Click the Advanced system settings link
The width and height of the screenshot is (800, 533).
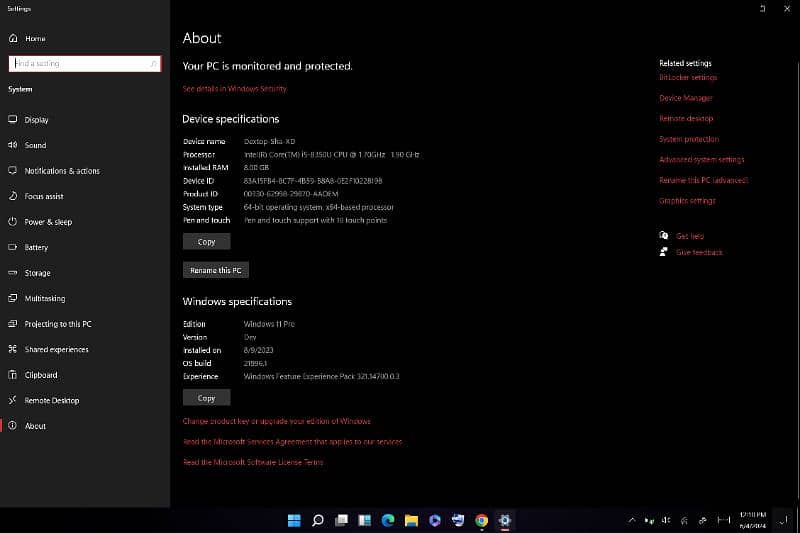[701, 160]
